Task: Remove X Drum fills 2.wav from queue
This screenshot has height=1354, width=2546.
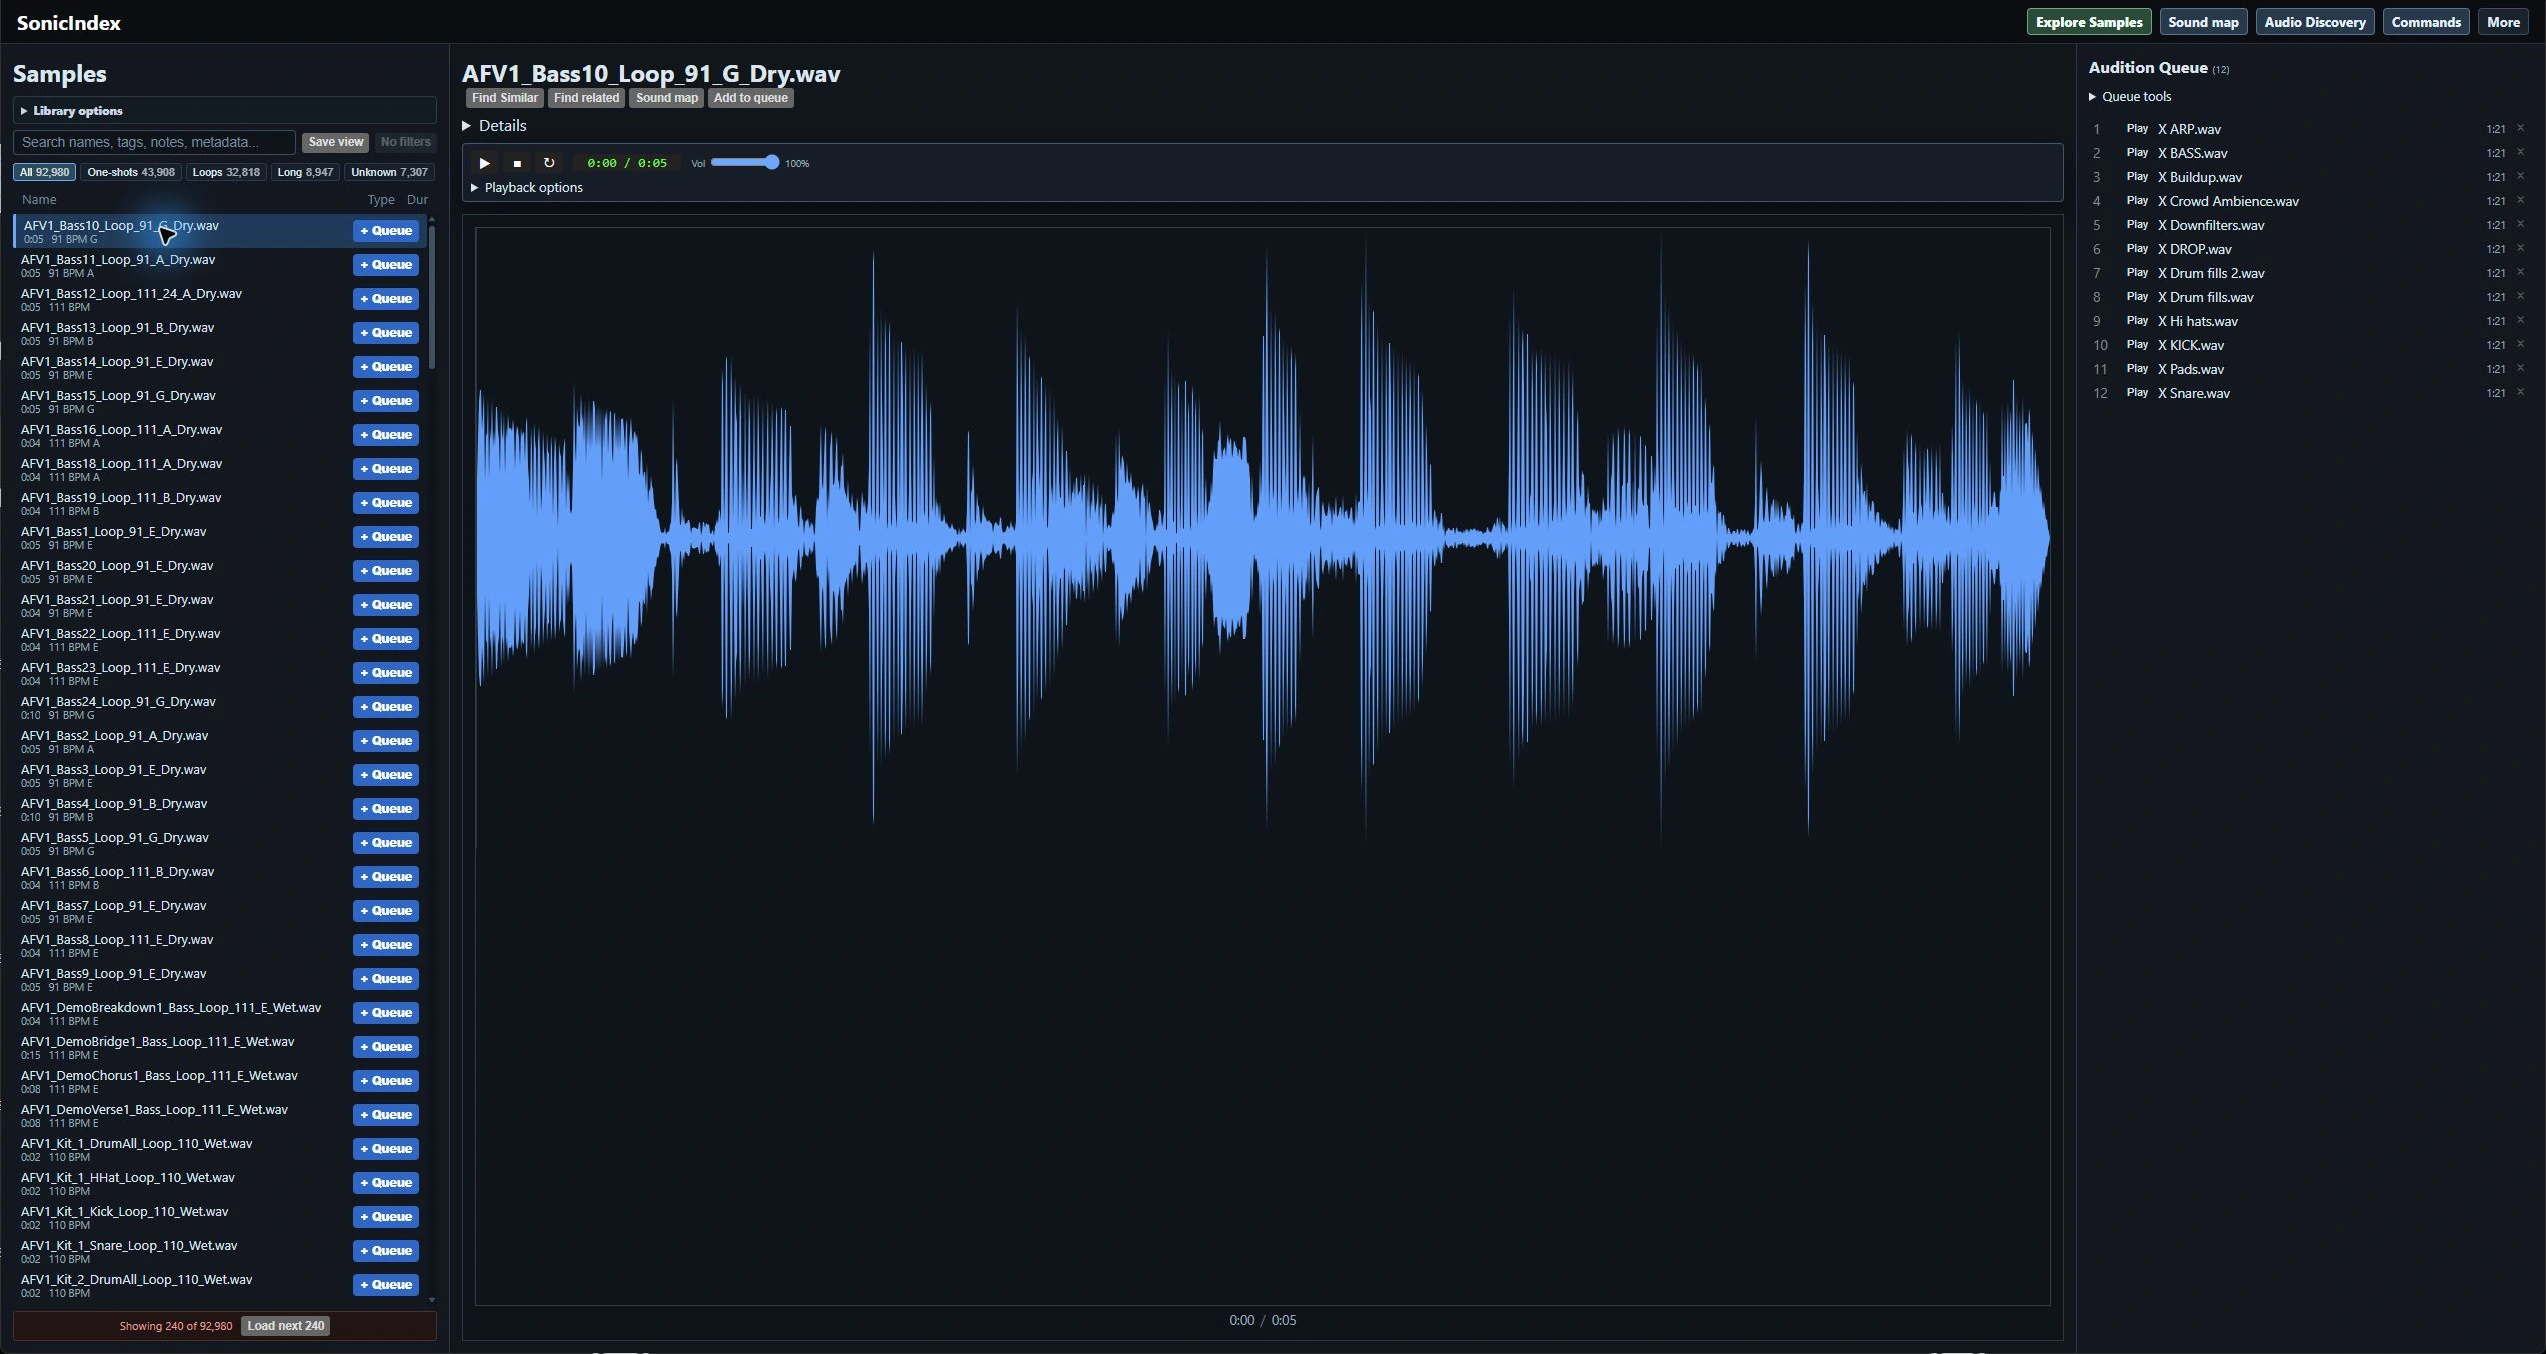Action: click(x=2521, y=272)
